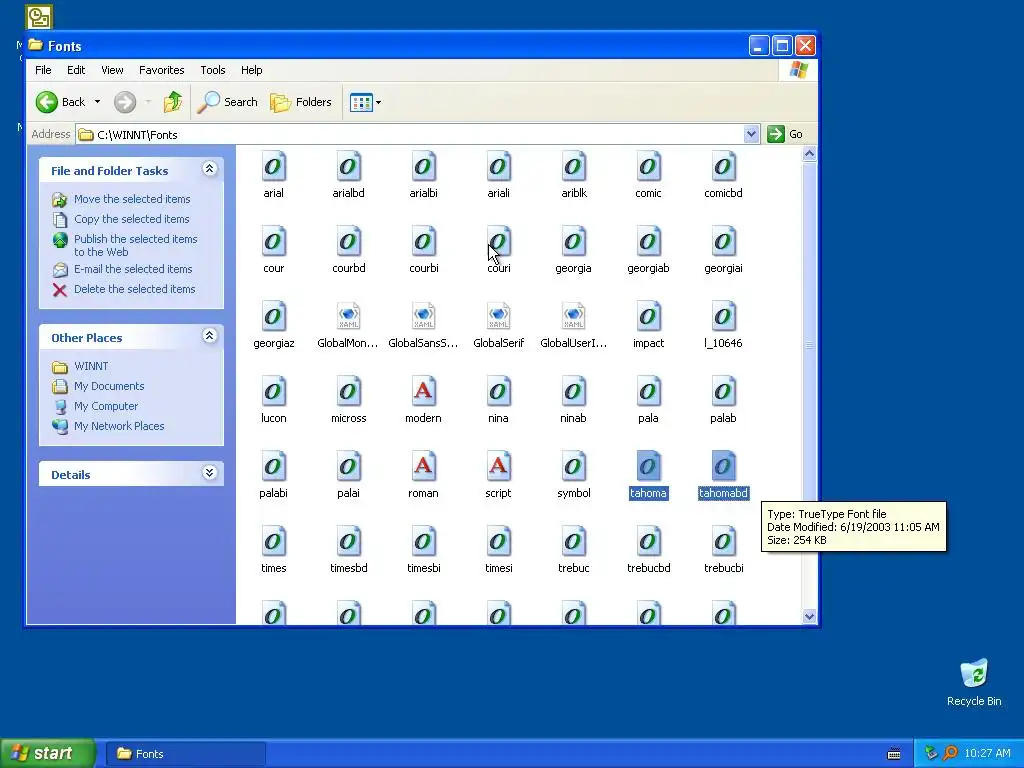Screen dimensions: 1024x768
Task: Collapse File and Folder Tasks panel
Action: pos(209,169)
